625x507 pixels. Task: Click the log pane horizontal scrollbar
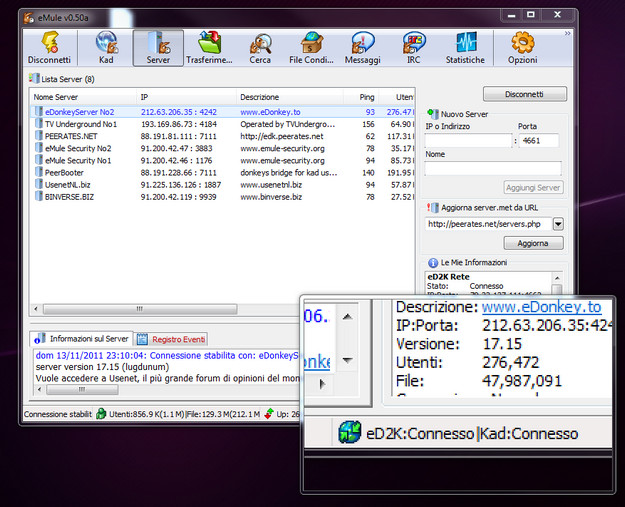point(82,389)
